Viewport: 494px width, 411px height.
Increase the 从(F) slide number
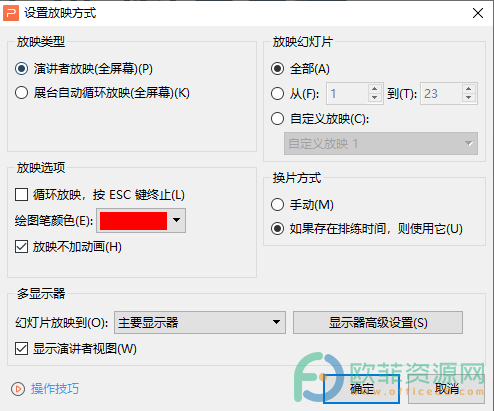click(x=374, y=89)
